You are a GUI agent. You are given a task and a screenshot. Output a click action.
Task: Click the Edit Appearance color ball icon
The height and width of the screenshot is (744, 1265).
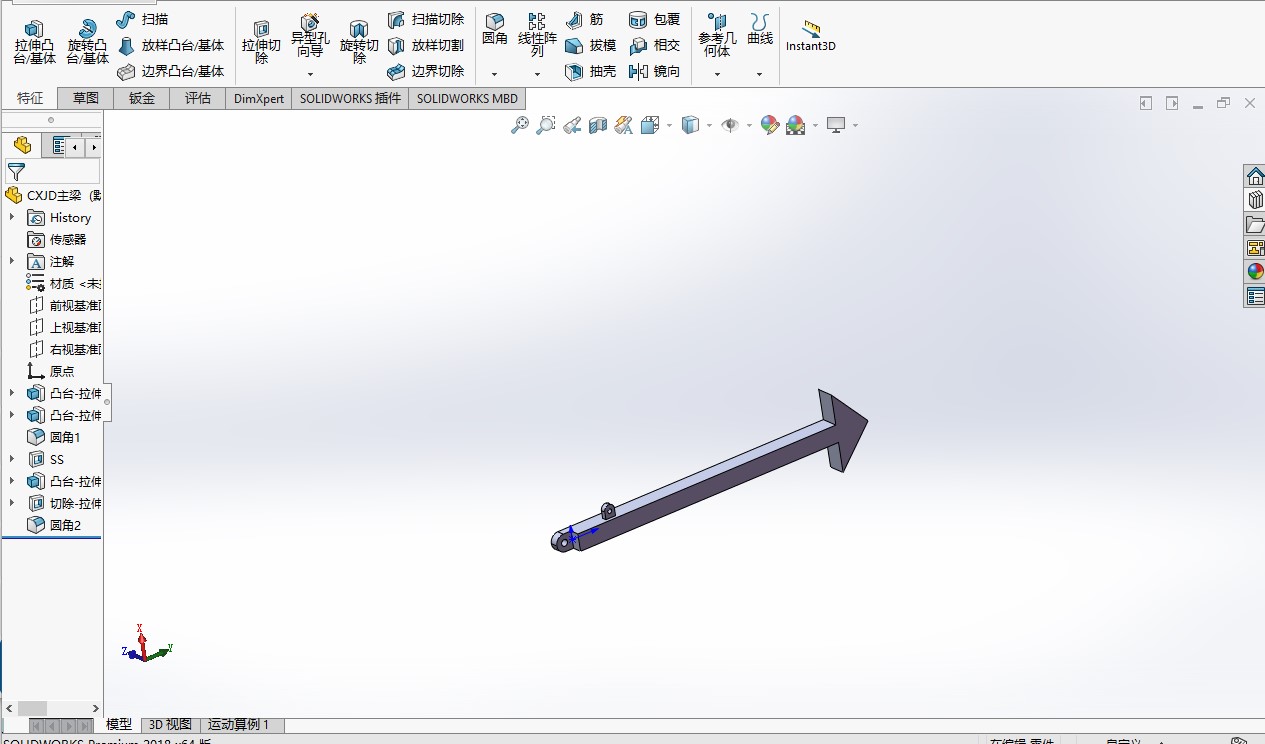(x=769, y=125)
